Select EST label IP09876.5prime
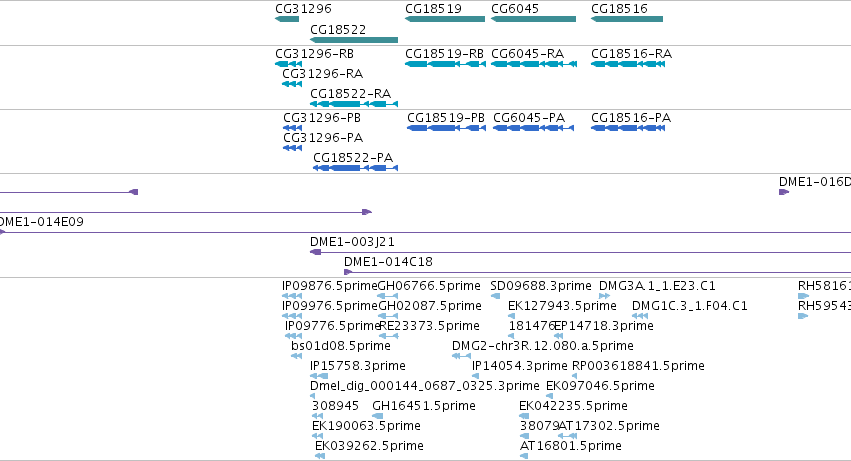The height and width of the screenshot is (461, 851). [x=329, y=286]
